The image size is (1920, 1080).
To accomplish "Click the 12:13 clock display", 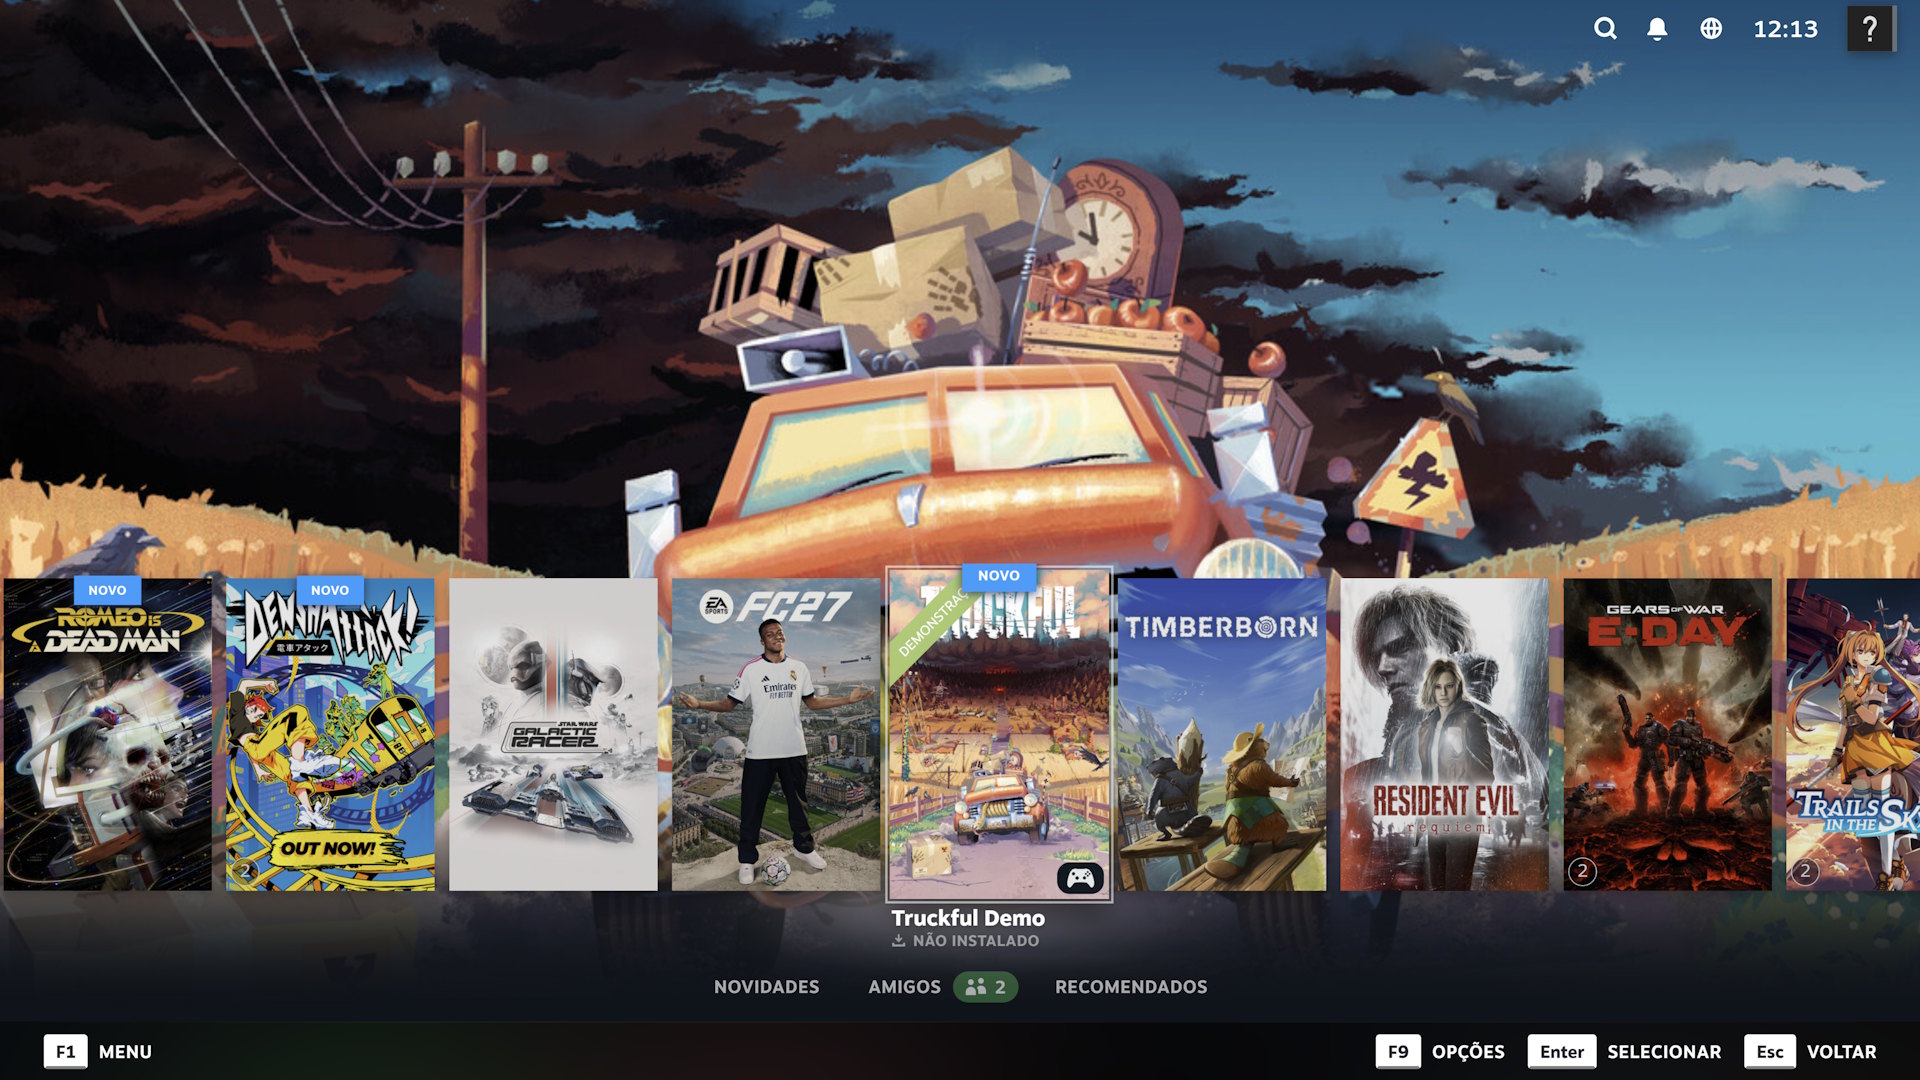I will click(x=1785, y=29).
